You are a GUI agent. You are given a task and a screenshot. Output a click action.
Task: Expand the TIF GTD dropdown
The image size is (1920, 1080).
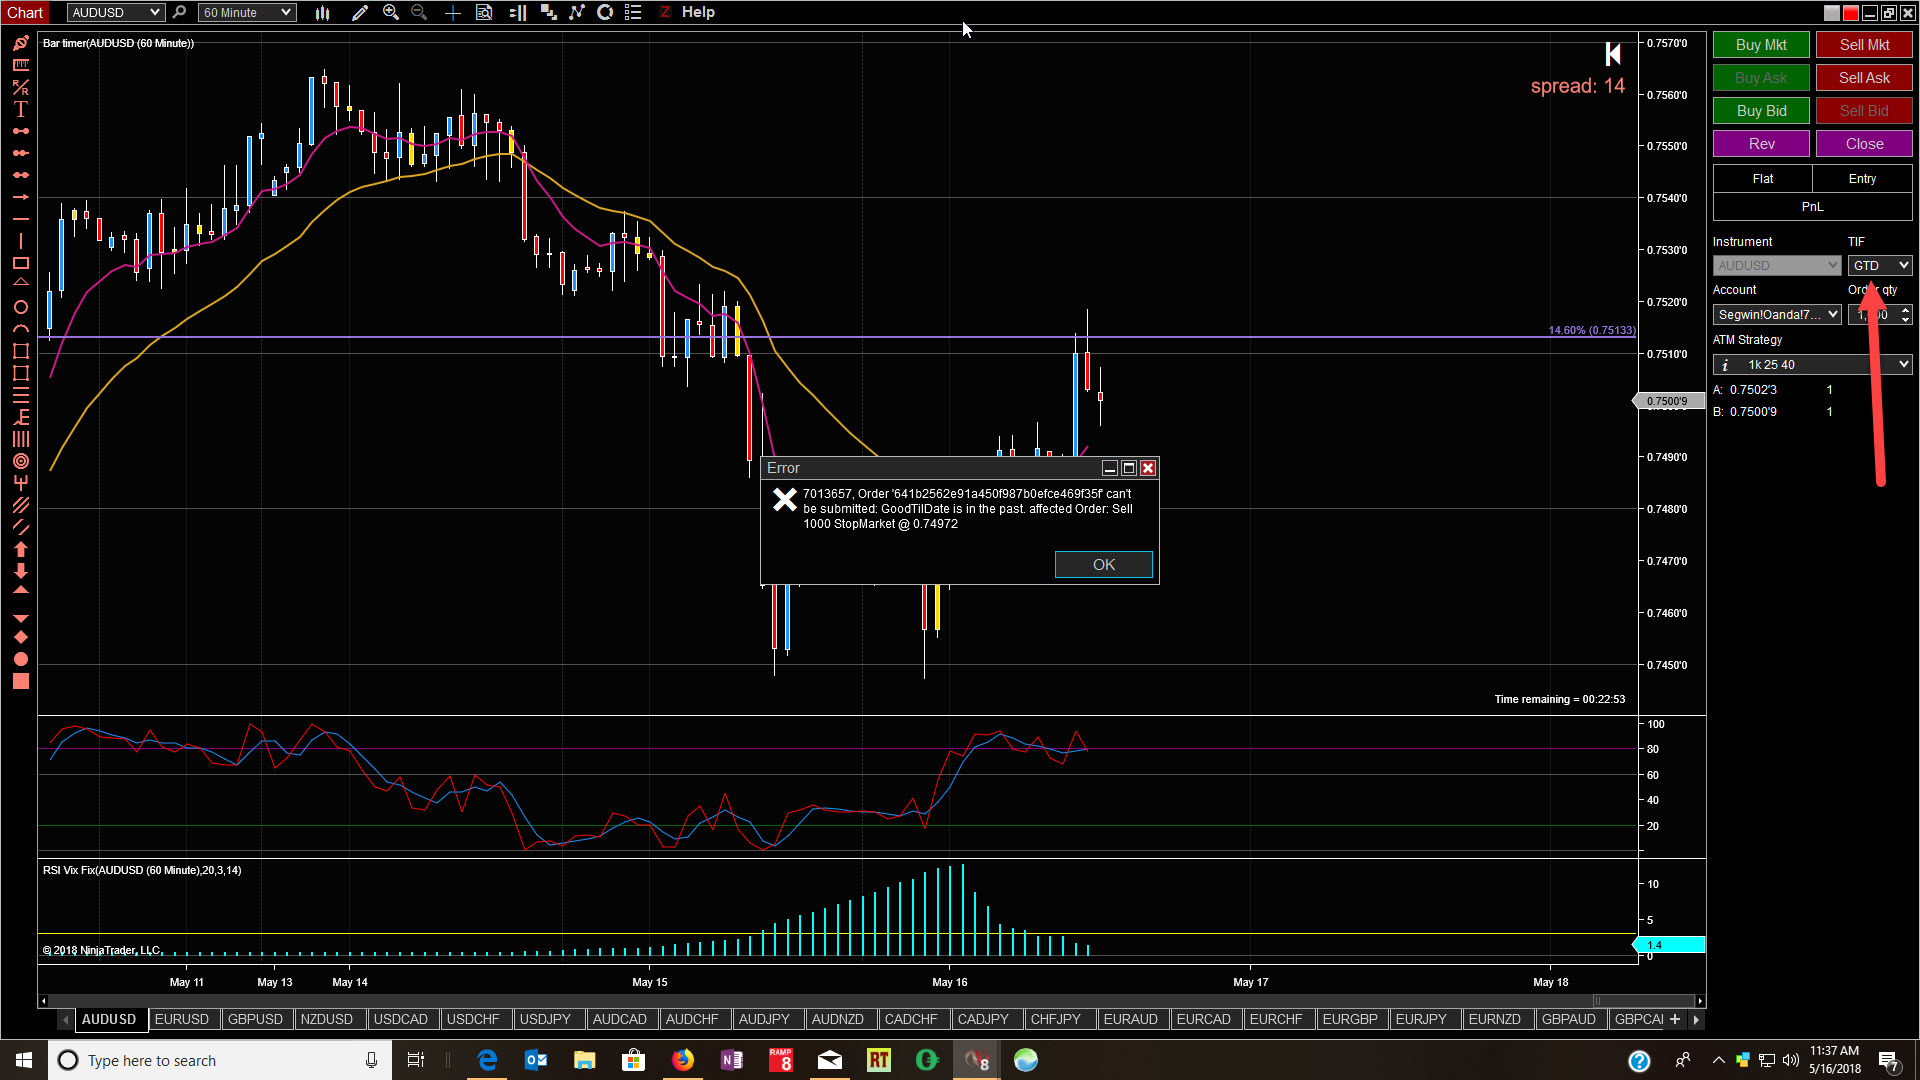tap(1902, 265)
